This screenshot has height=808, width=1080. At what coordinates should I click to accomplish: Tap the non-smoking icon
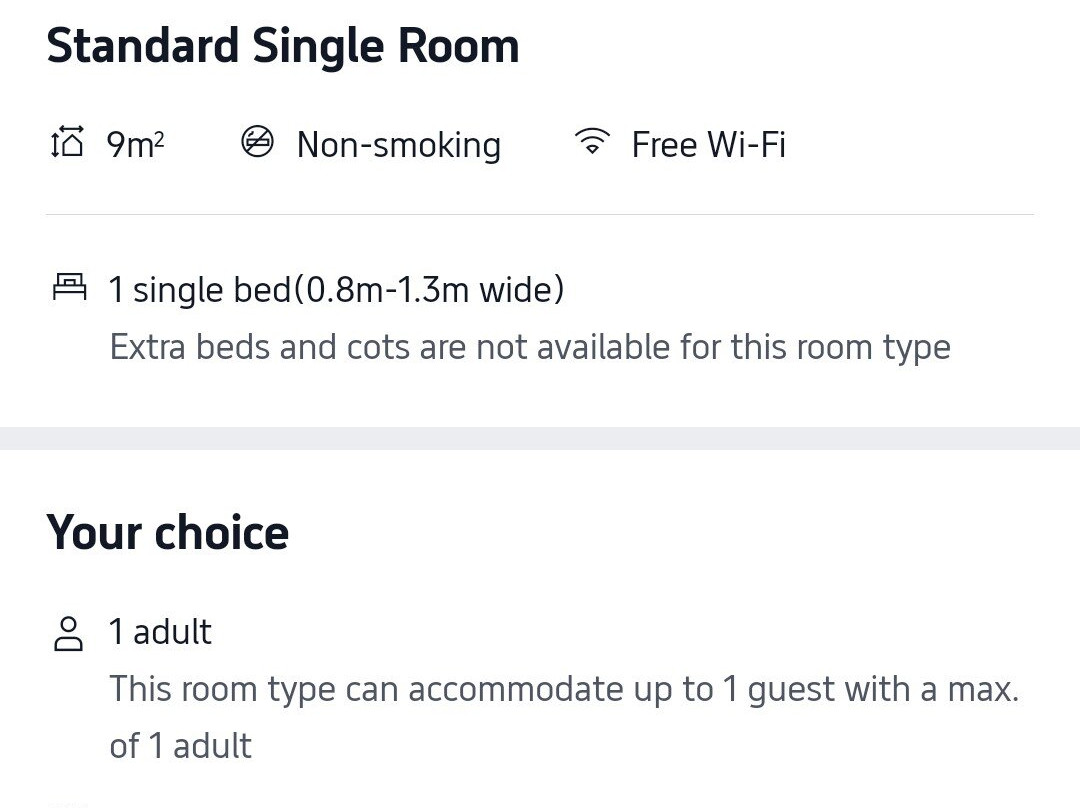tap(257, 143)
